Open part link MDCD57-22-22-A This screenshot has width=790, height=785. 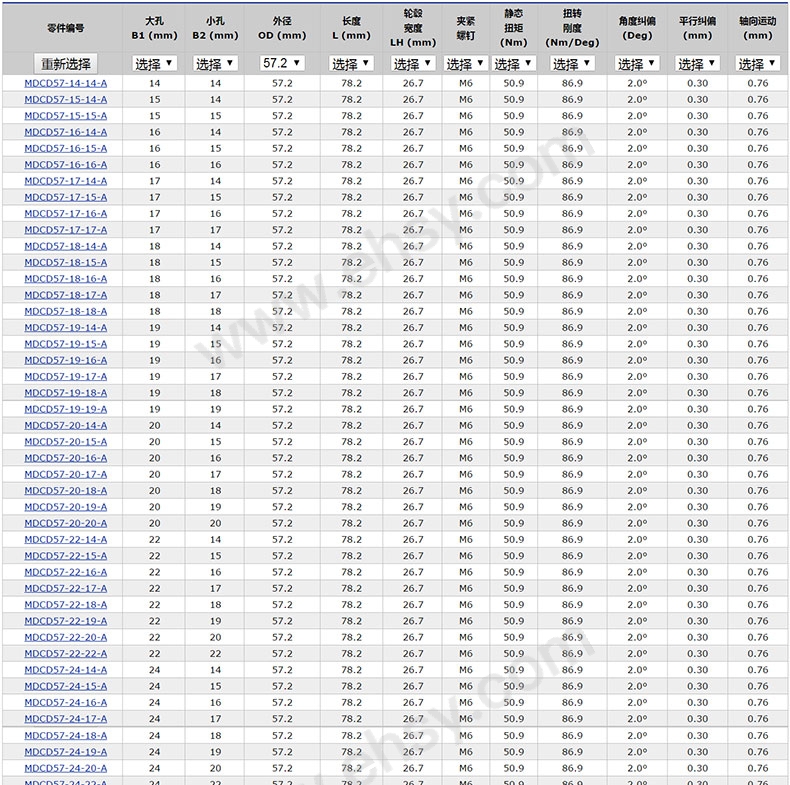tap(65, 653)
